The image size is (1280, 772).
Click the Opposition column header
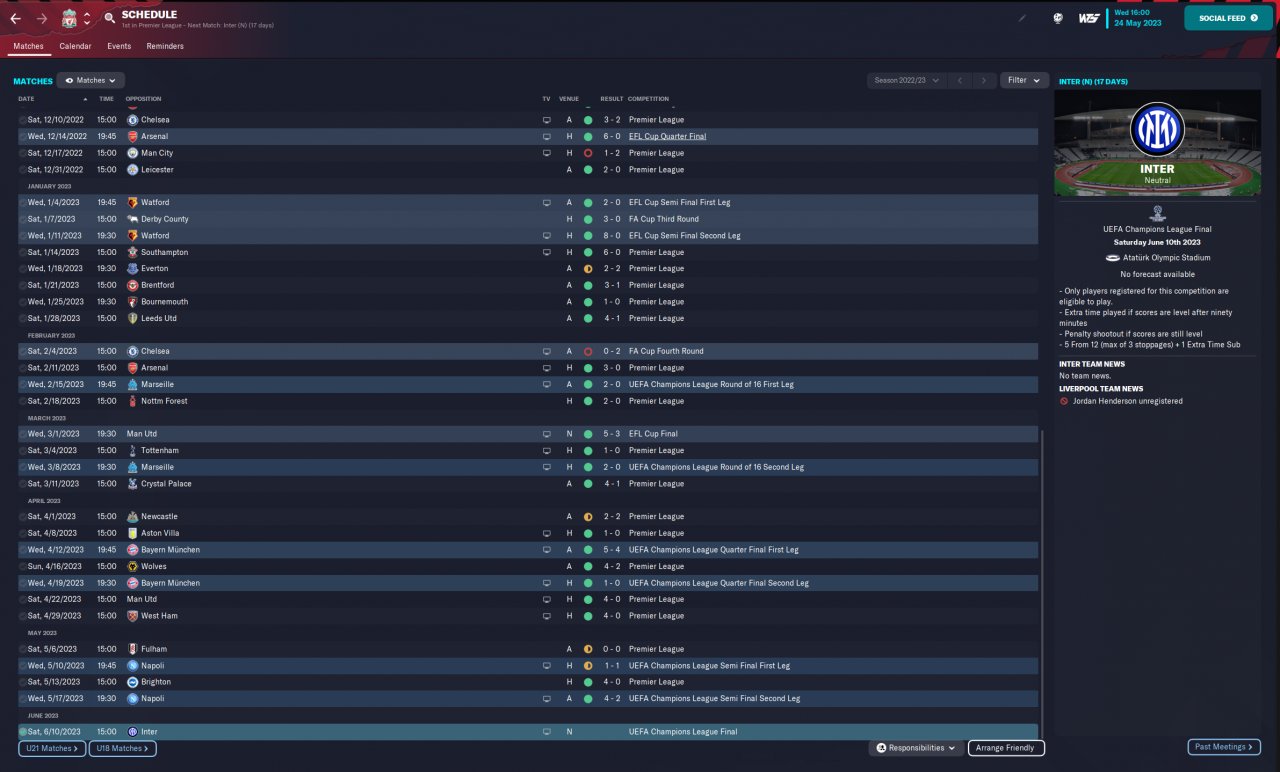pos(144,99)
